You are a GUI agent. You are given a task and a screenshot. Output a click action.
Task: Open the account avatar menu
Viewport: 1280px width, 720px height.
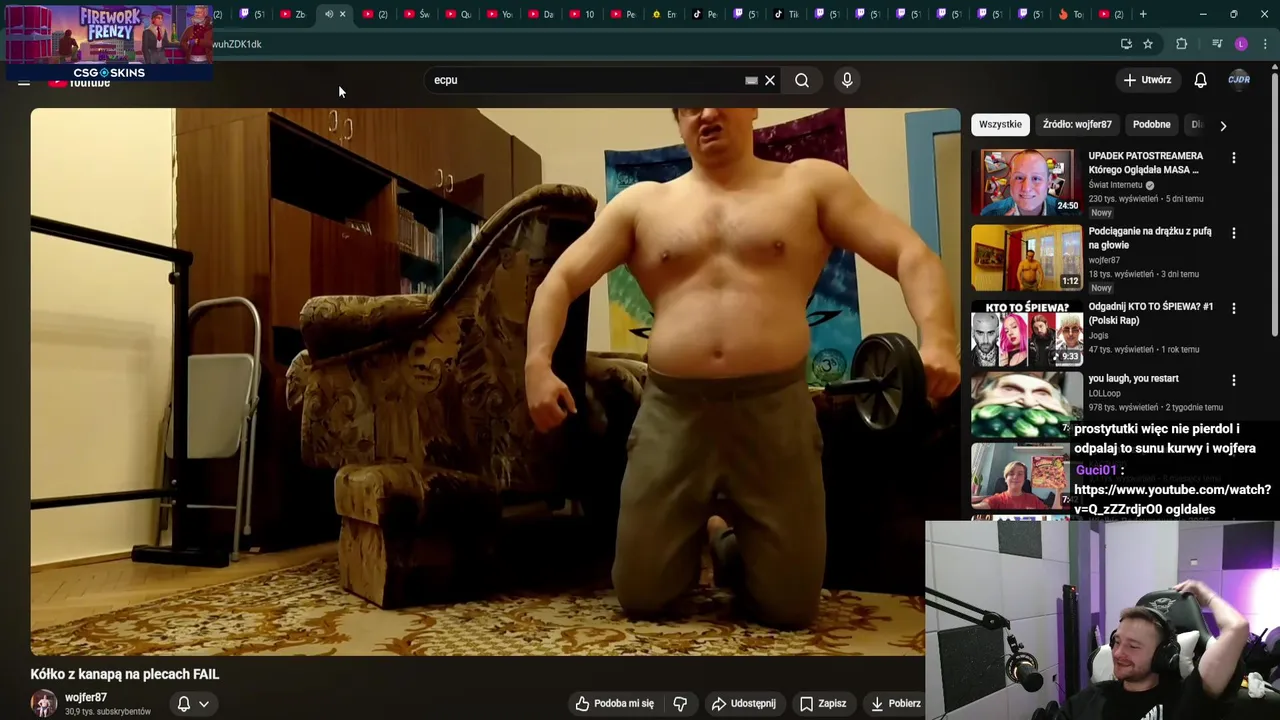(x=1239, y=80)
